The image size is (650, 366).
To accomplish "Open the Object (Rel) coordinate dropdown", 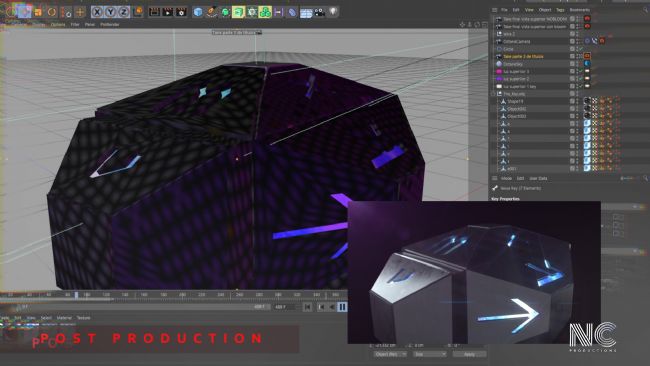I will point(389,354).
